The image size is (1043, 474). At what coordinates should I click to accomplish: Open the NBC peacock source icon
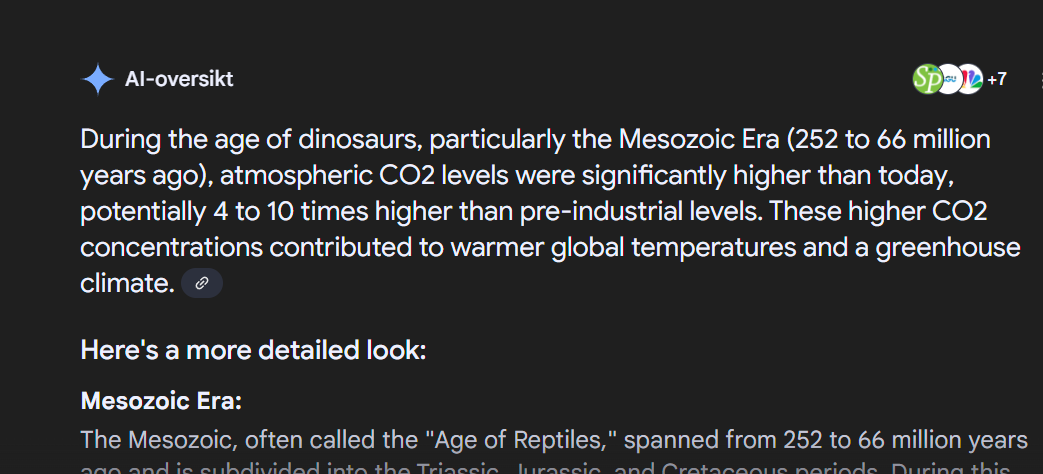point(969,80)
